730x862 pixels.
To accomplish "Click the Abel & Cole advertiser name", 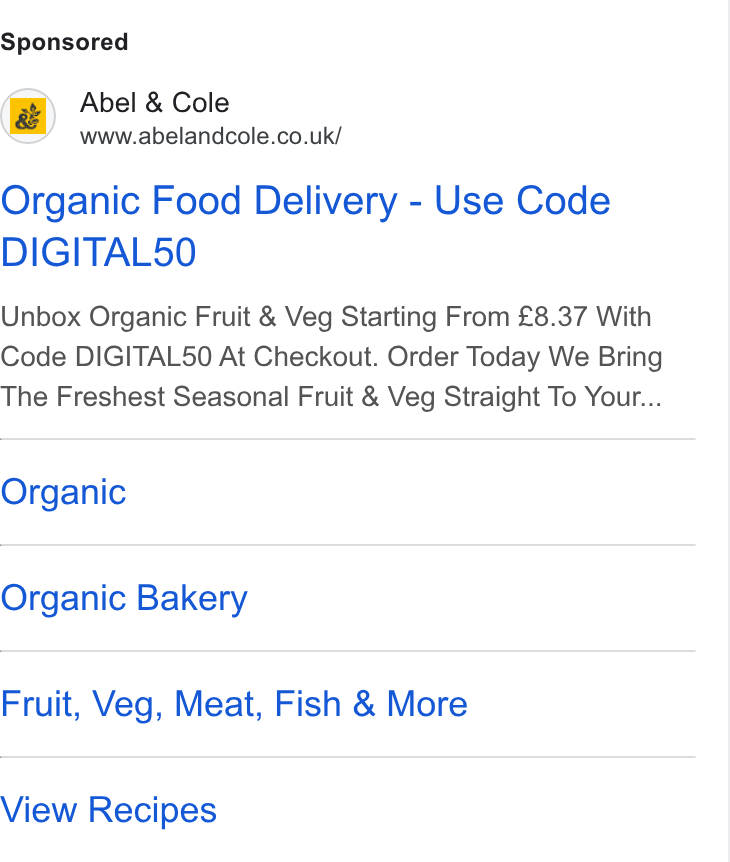I will point(154,103).
